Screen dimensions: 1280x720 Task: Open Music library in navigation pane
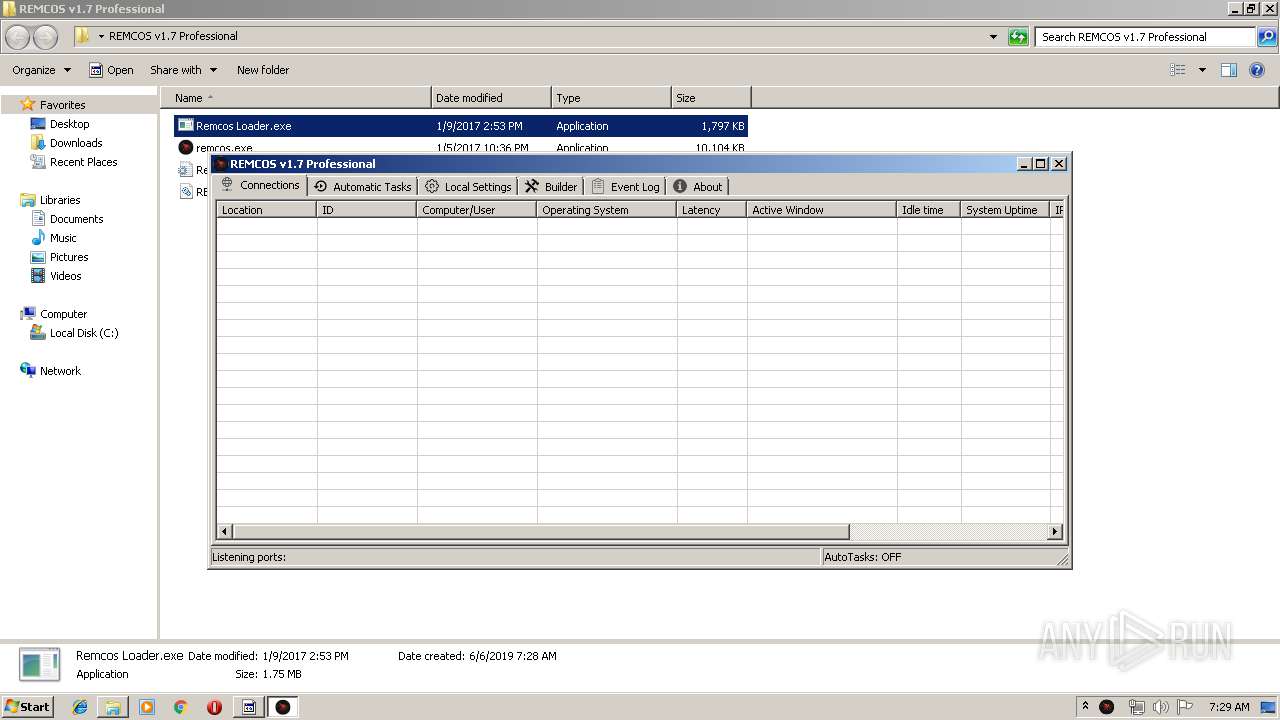[x=63, y=238]
